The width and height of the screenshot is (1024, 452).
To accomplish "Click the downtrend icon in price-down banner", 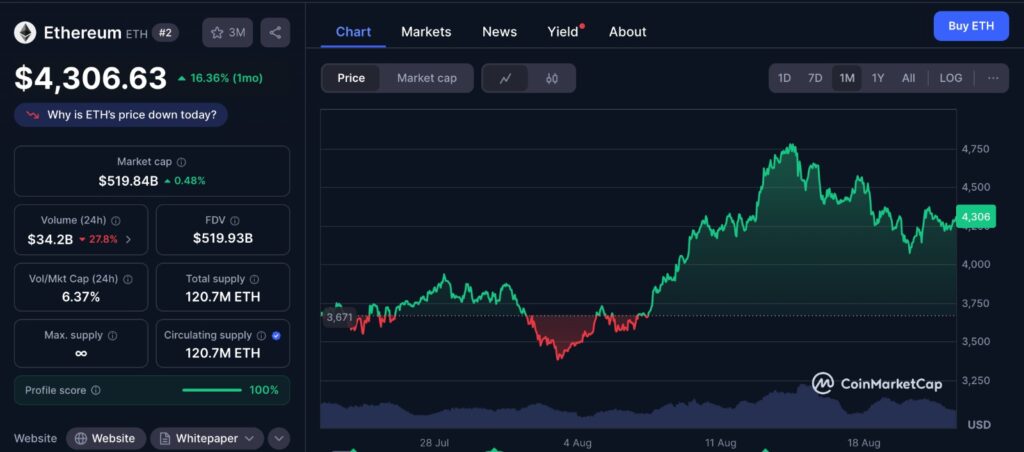I will click(33, 115).
